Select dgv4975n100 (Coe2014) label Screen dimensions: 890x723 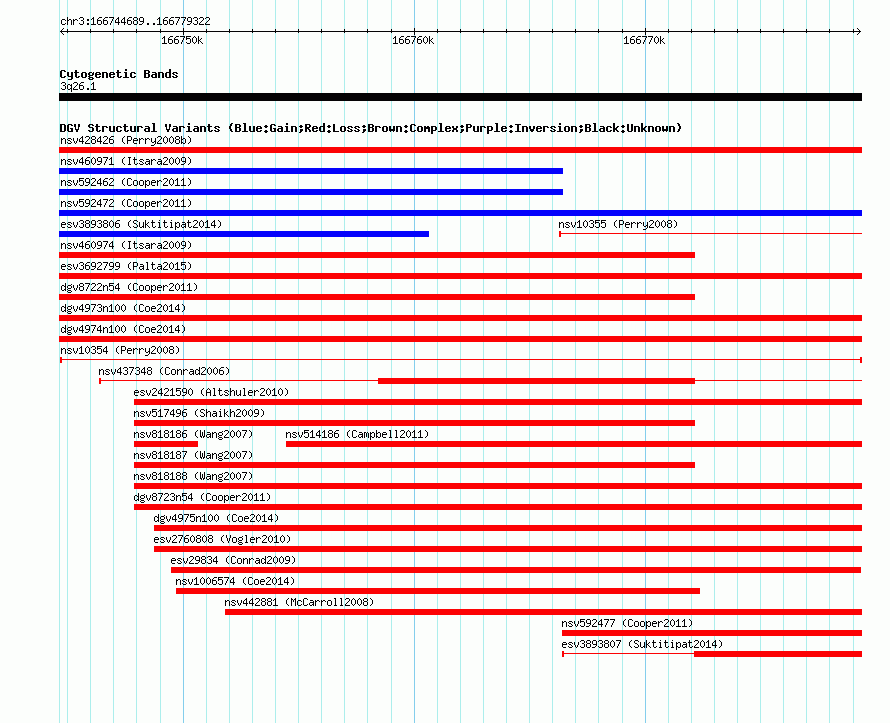216,518
